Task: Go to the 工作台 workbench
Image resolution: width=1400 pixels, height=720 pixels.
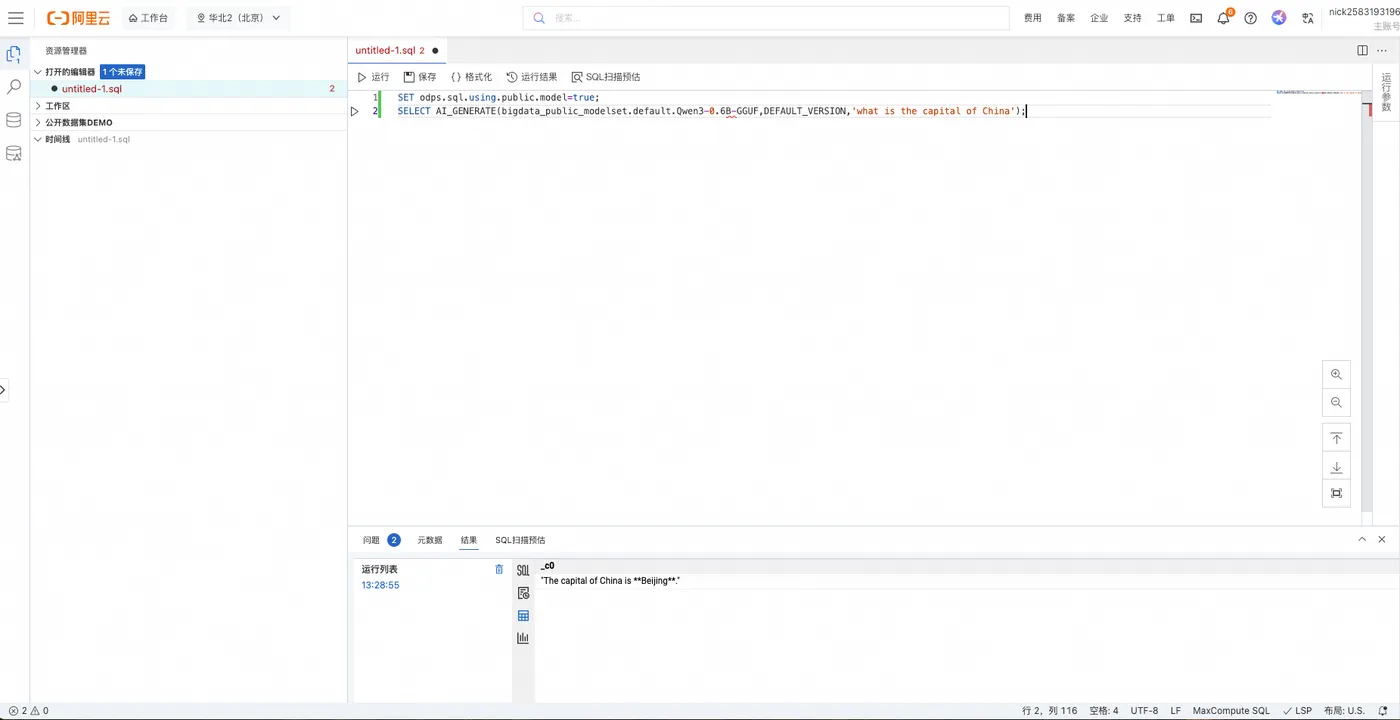Action: click(148, 18)
